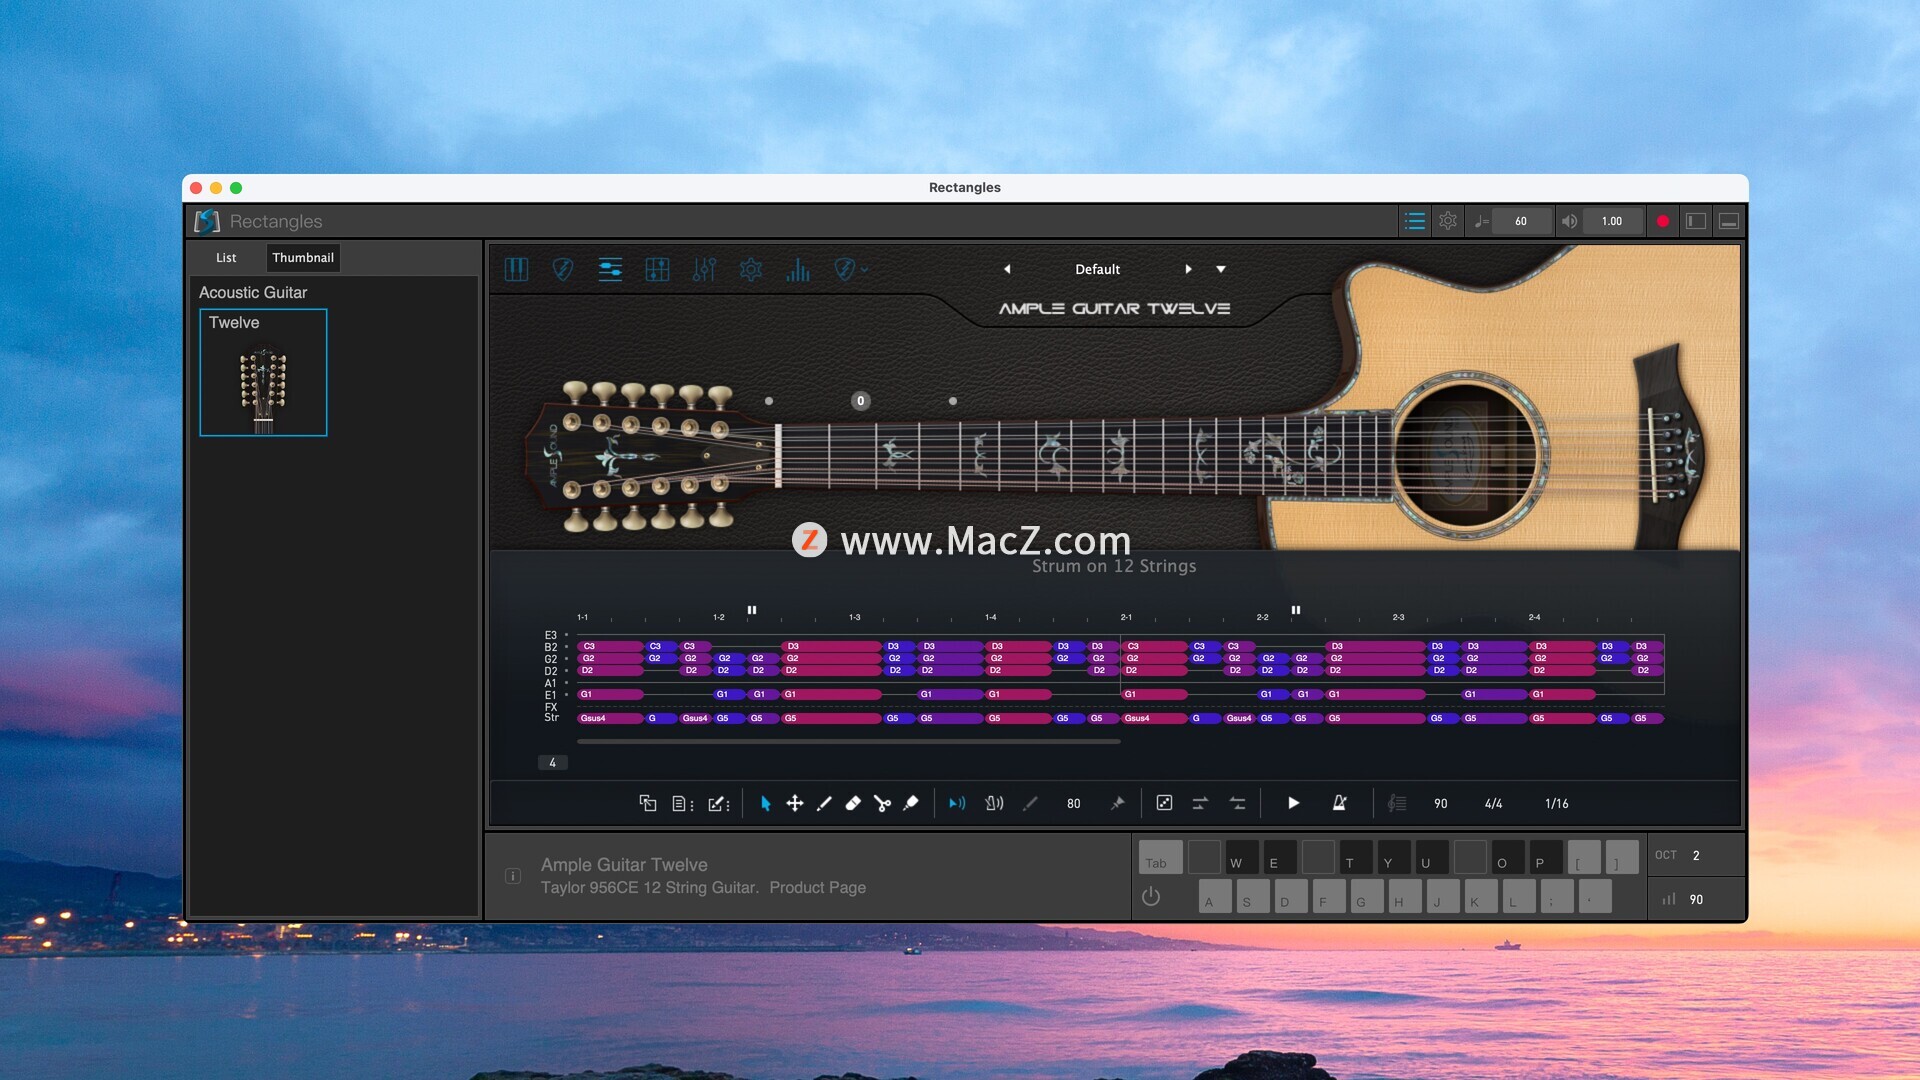Open the piano keyboard panel icon
The image size is (1920, 1080).
click(x=516, y=269)
